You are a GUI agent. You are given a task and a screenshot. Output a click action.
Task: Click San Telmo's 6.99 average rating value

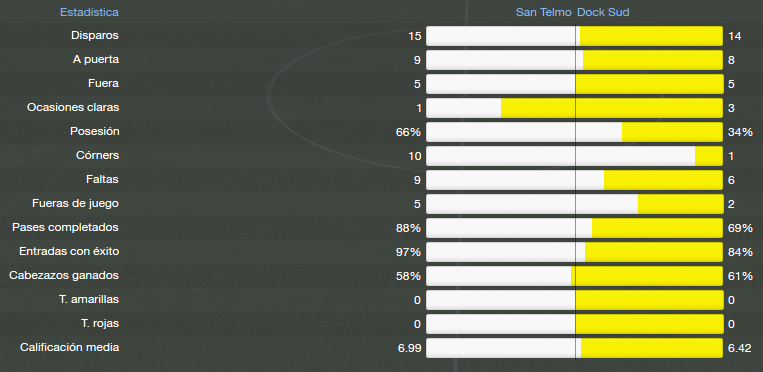[410, 348]
